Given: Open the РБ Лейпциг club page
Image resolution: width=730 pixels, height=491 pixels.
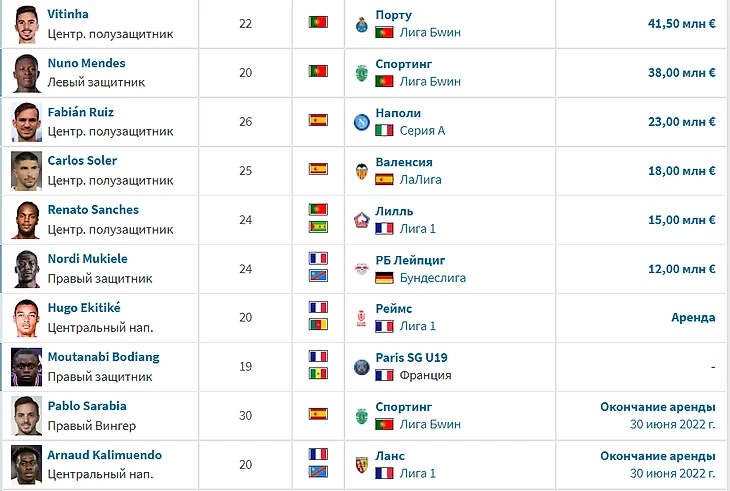Looking at the screenshot, I should click(x=410, y=260).
